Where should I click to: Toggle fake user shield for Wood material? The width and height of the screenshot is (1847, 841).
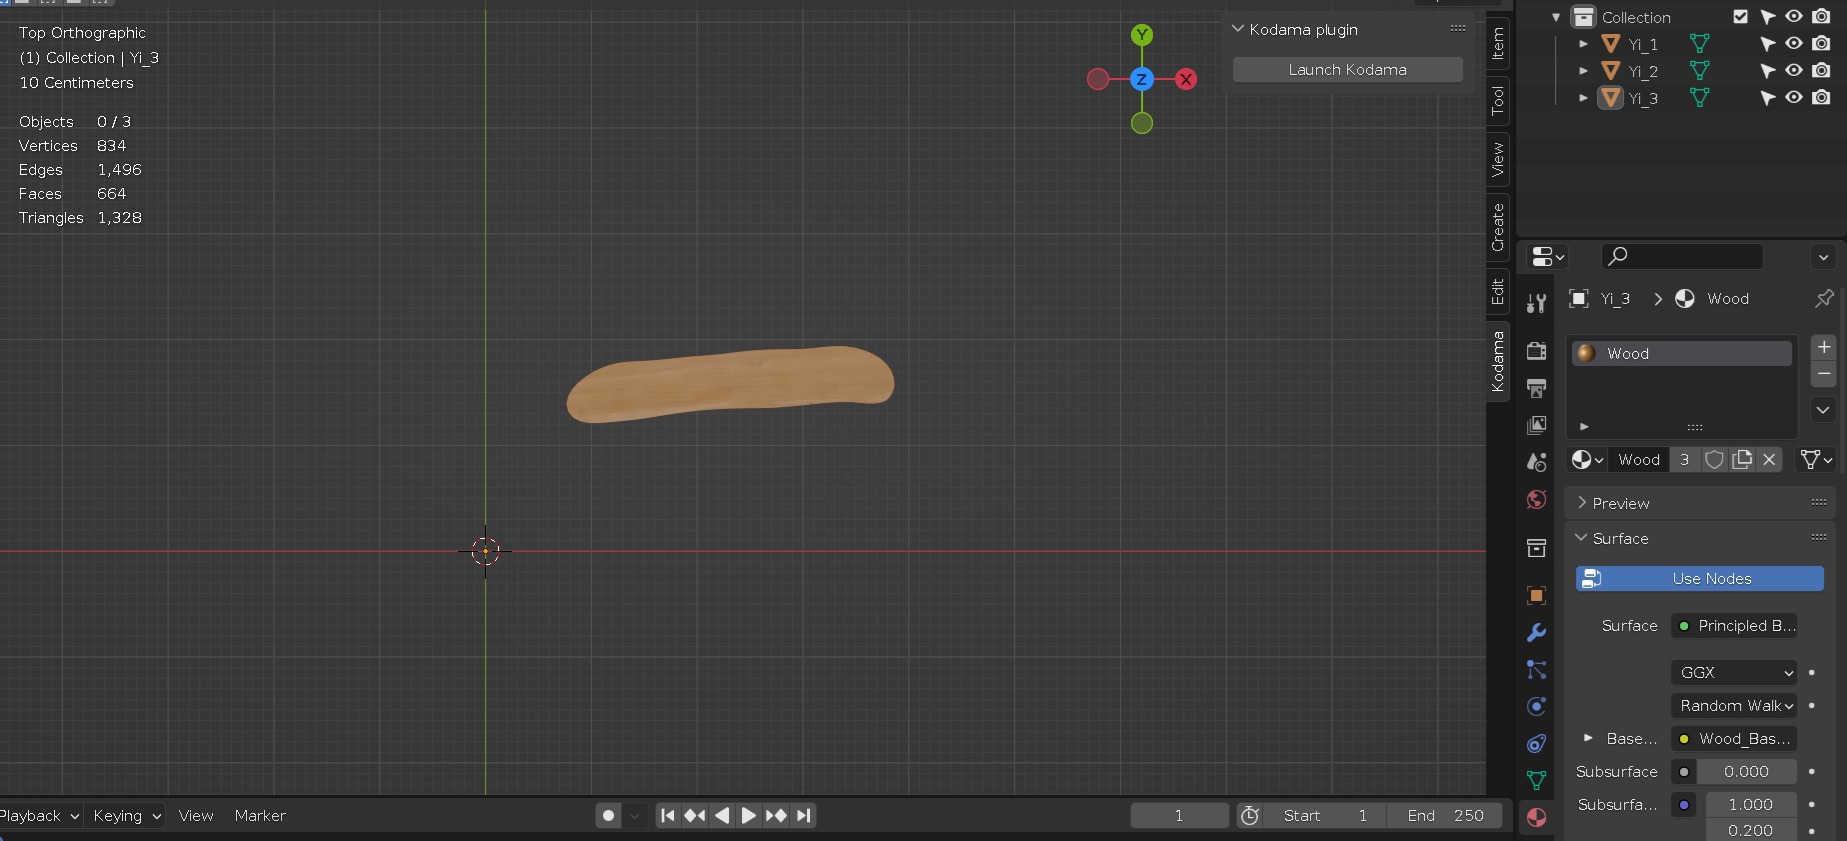coord(1714,459)
